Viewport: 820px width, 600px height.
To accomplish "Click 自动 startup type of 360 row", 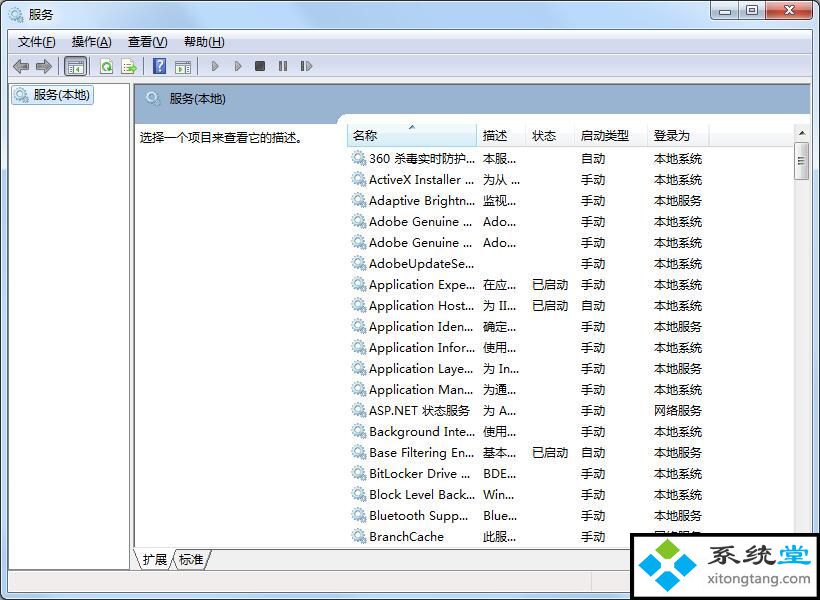I will pos(593,159).
